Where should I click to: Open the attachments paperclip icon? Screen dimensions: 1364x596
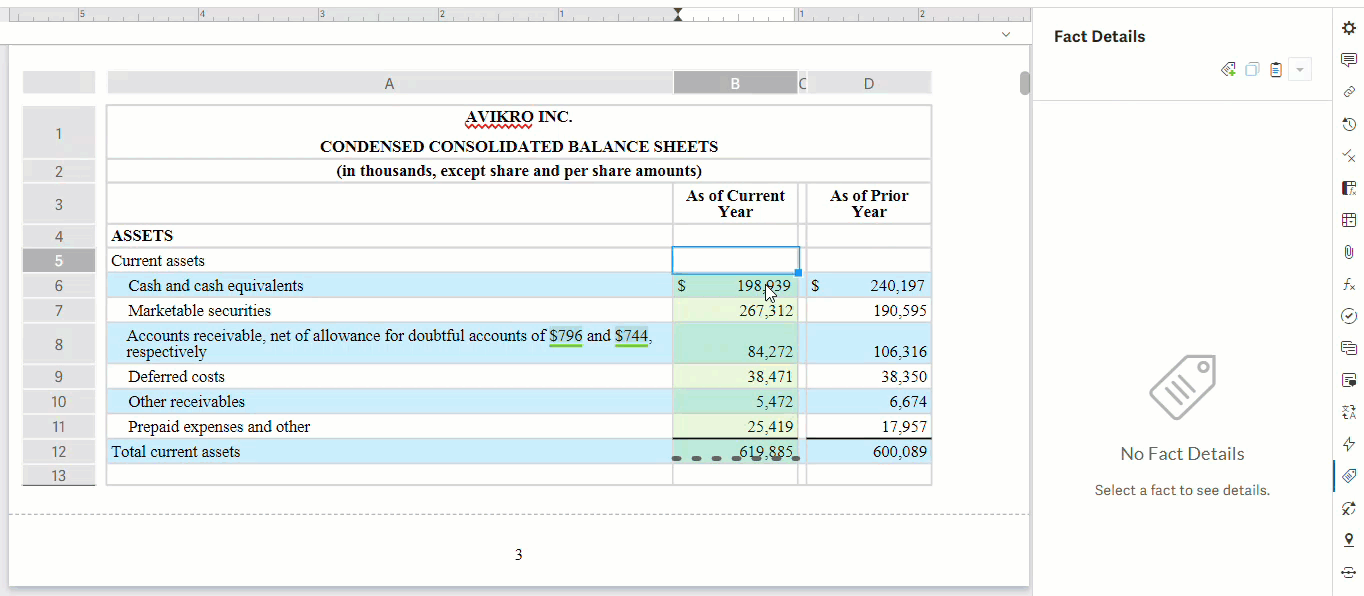(x=1348, y=252)
